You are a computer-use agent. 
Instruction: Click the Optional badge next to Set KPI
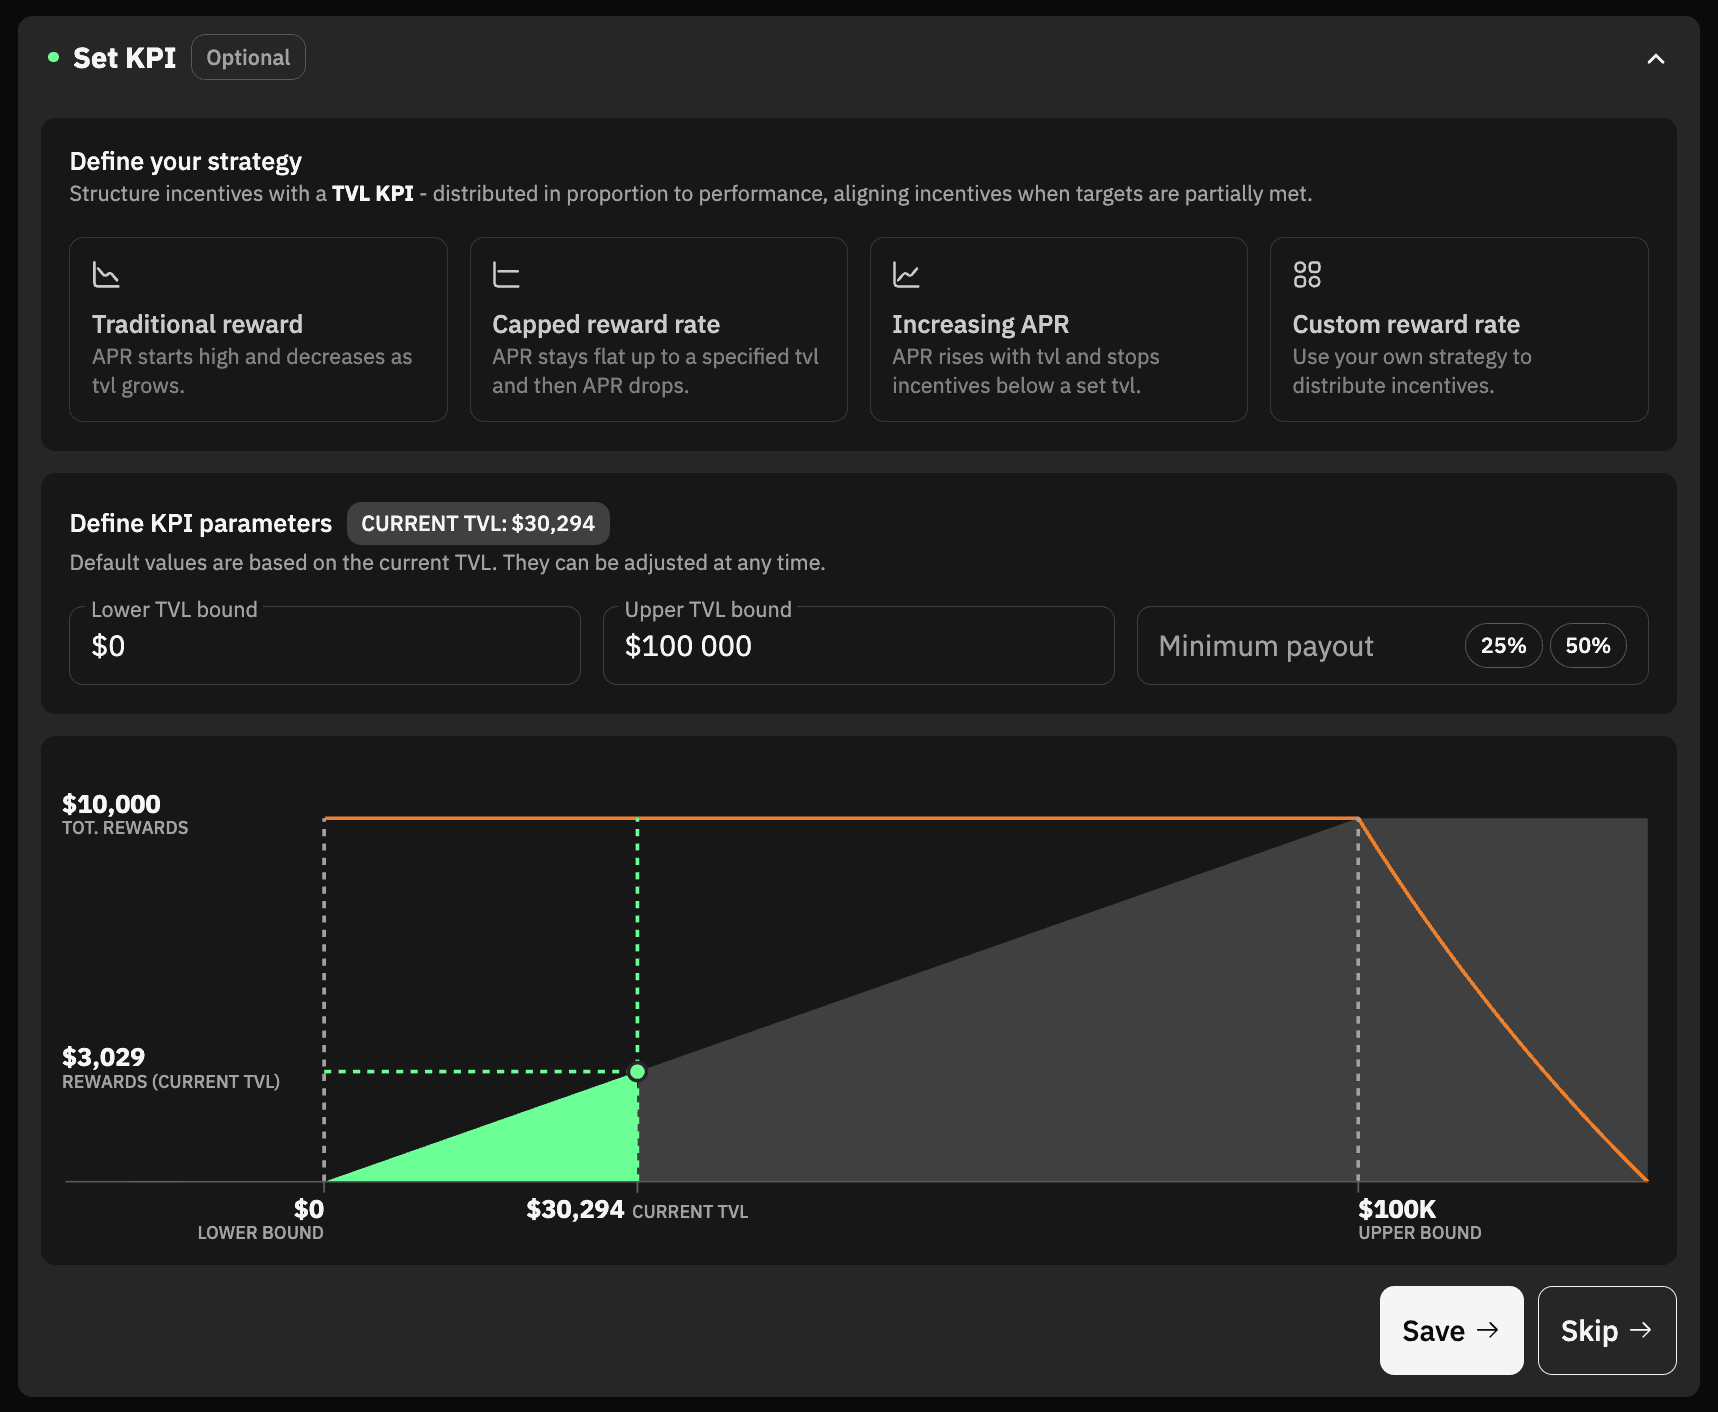click(x=248, y=58)
